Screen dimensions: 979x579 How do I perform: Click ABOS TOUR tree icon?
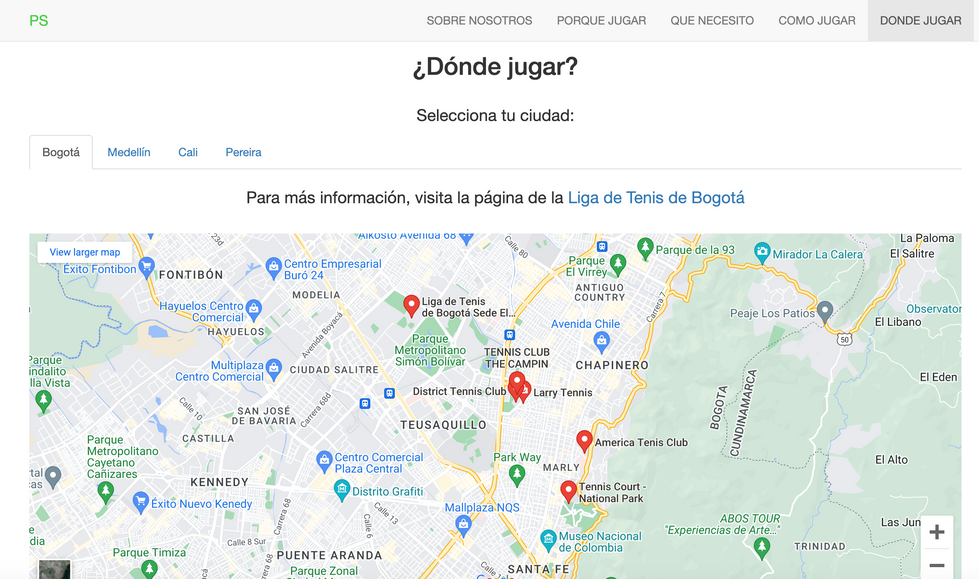point(761,548)
